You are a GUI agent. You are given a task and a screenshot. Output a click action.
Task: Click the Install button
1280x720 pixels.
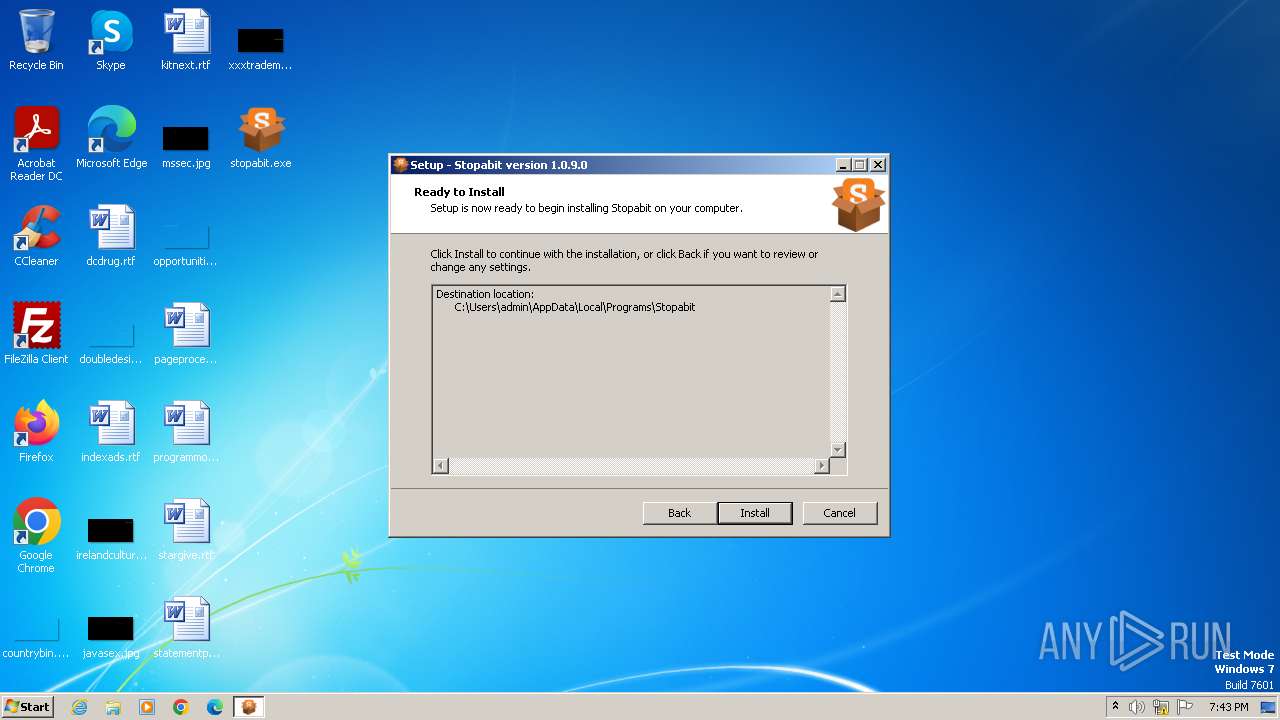(755, 513)
